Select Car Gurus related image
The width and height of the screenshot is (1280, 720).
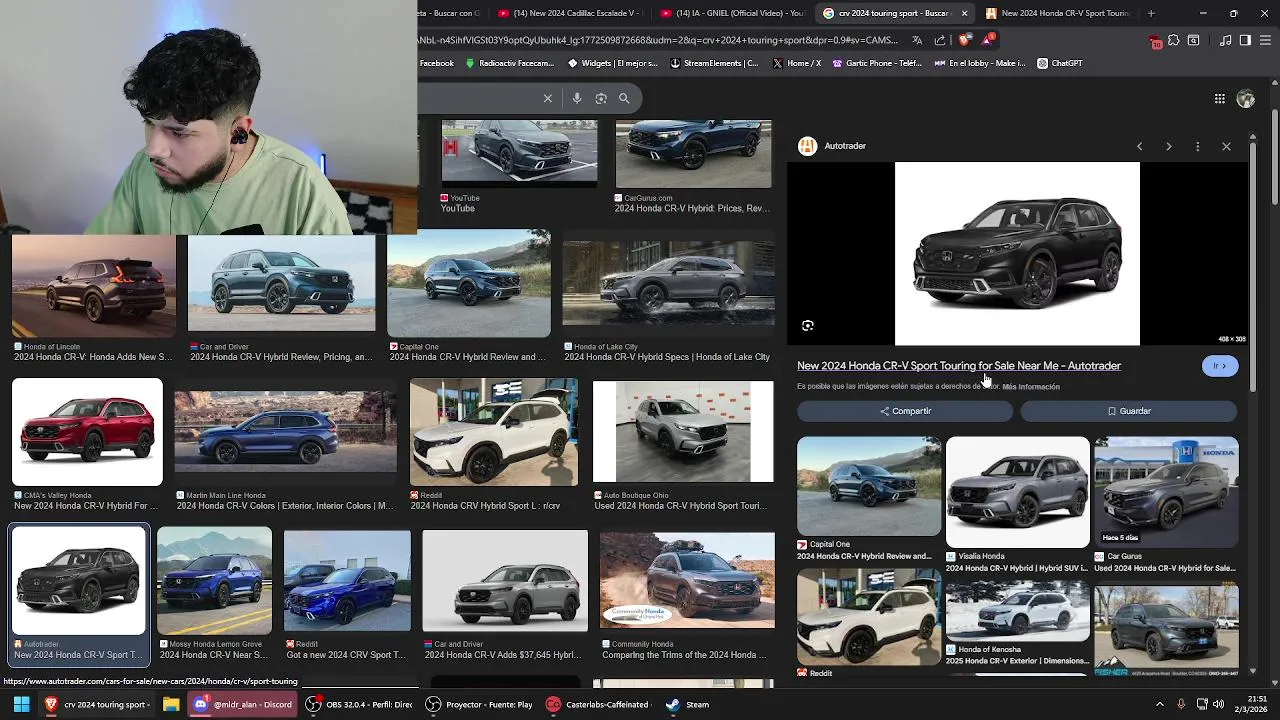(1166, 492)
